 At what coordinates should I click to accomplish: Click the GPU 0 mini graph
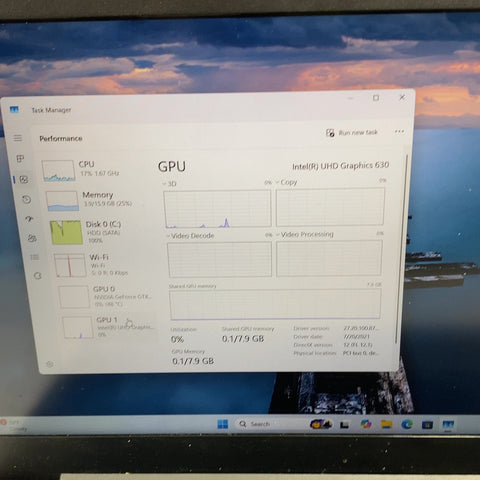coord(74,297)
